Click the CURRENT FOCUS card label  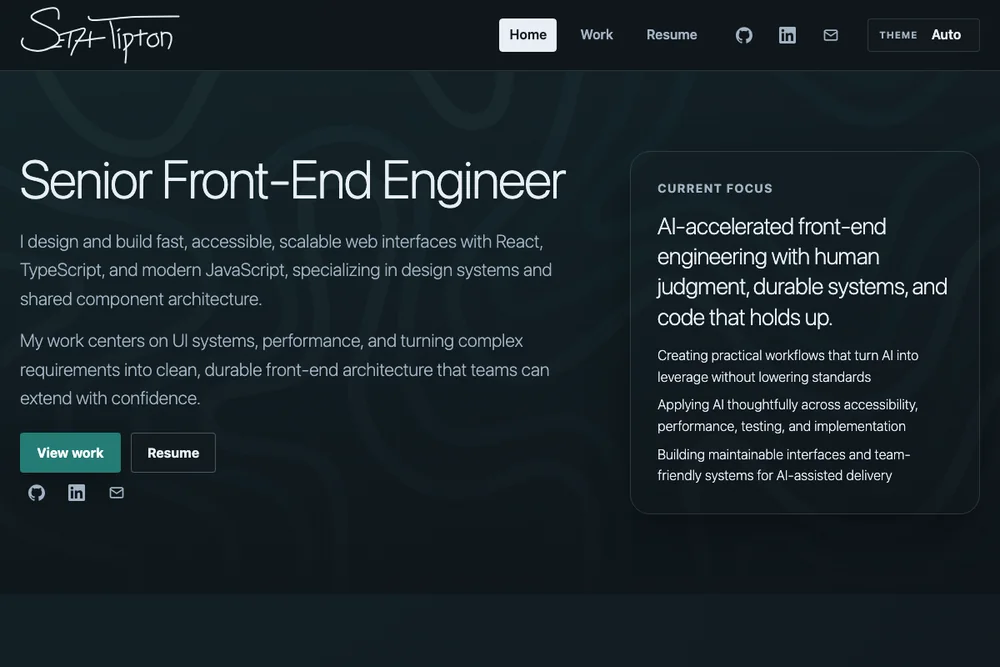pyautogui.click(x=715, y=188)
